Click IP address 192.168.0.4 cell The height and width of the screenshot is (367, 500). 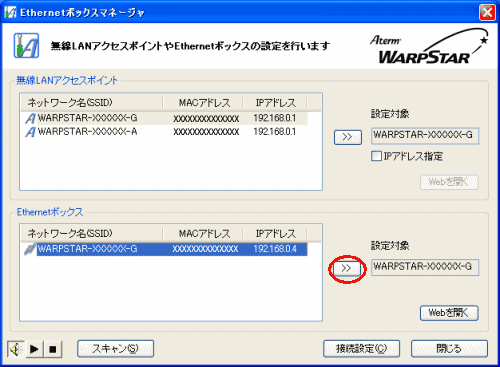[x=275, y=249]
